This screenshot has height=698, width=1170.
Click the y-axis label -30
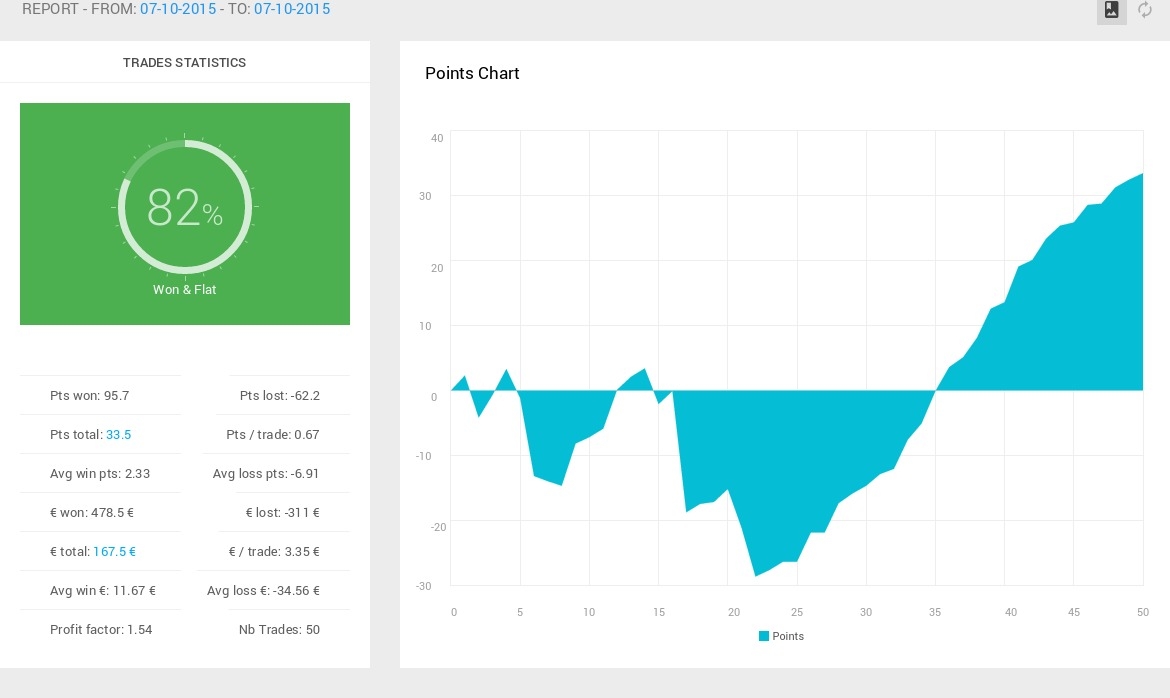(424, 586)
